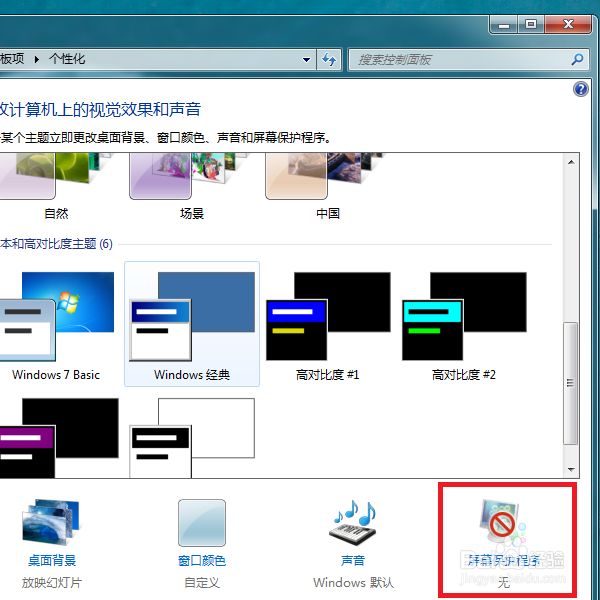The image size is (600, 600).
Task: Select the Windows 7 Basic theme thumbnail
Action: [x=56, y=316]
